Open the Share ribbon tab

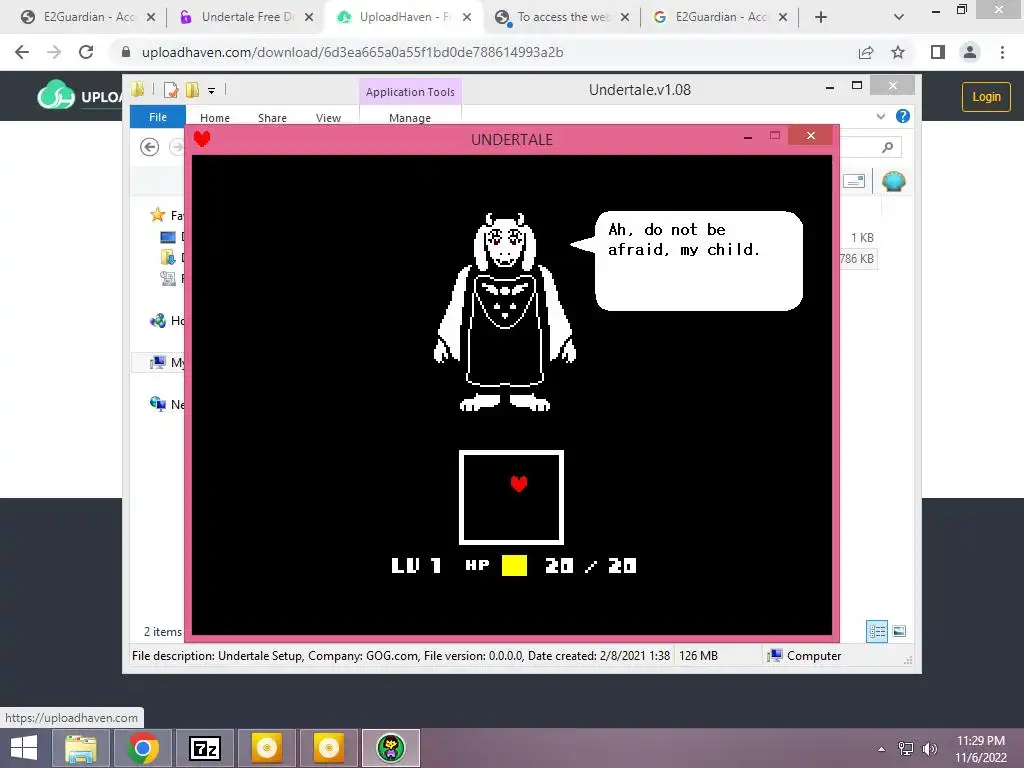tap(272, 118)
